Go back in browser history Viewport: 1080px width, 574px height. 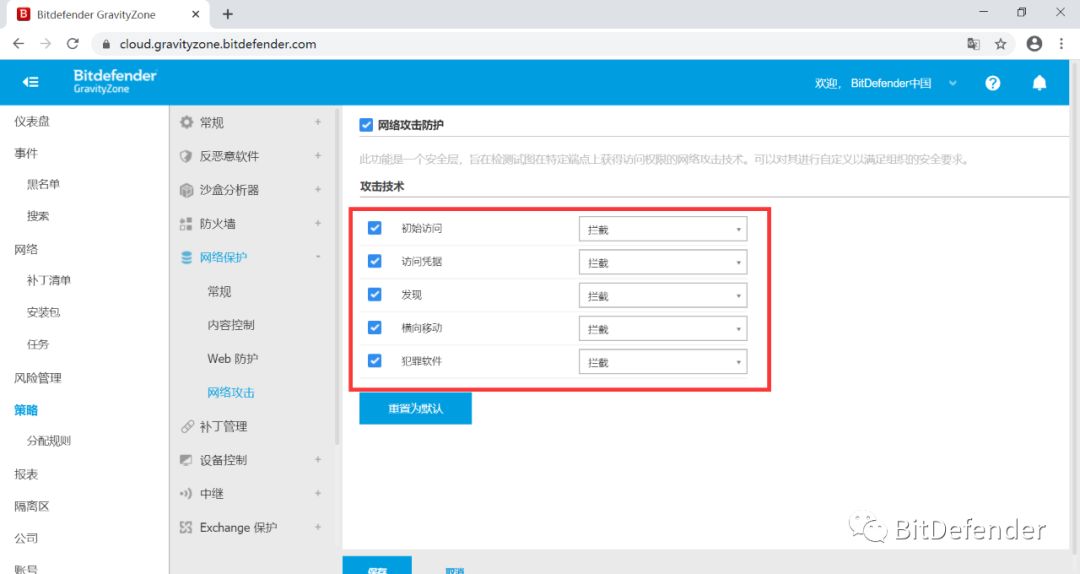[19, 43]
